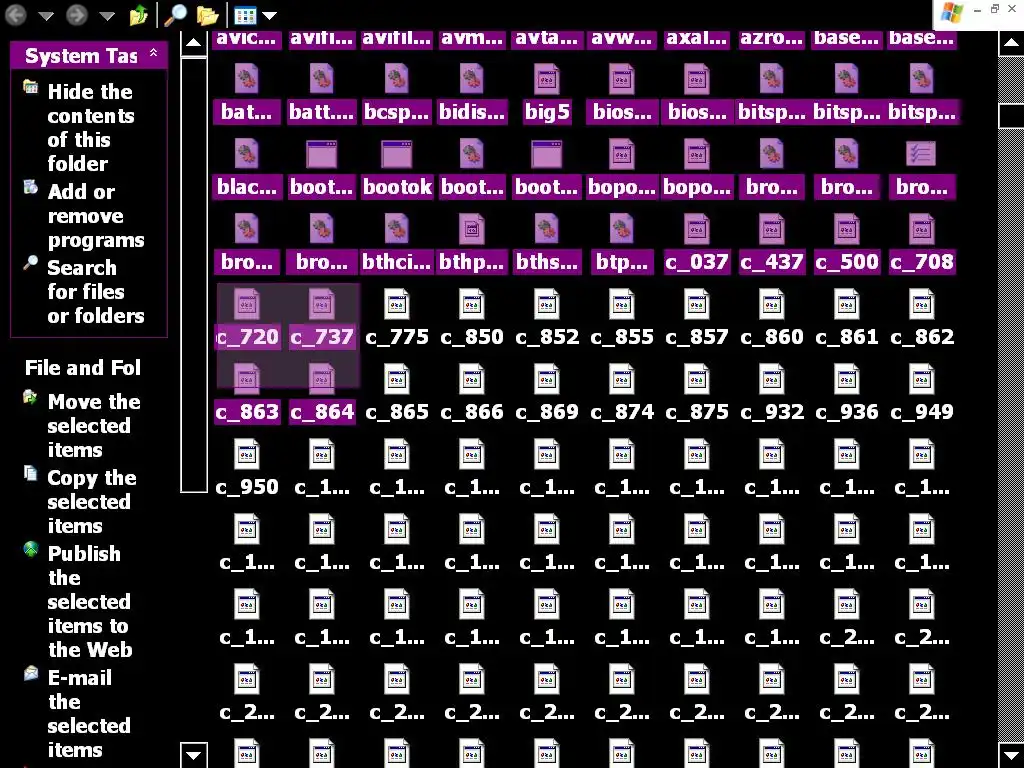Click the c_874 file name label
1024x768 pixels.
point(622,412)
